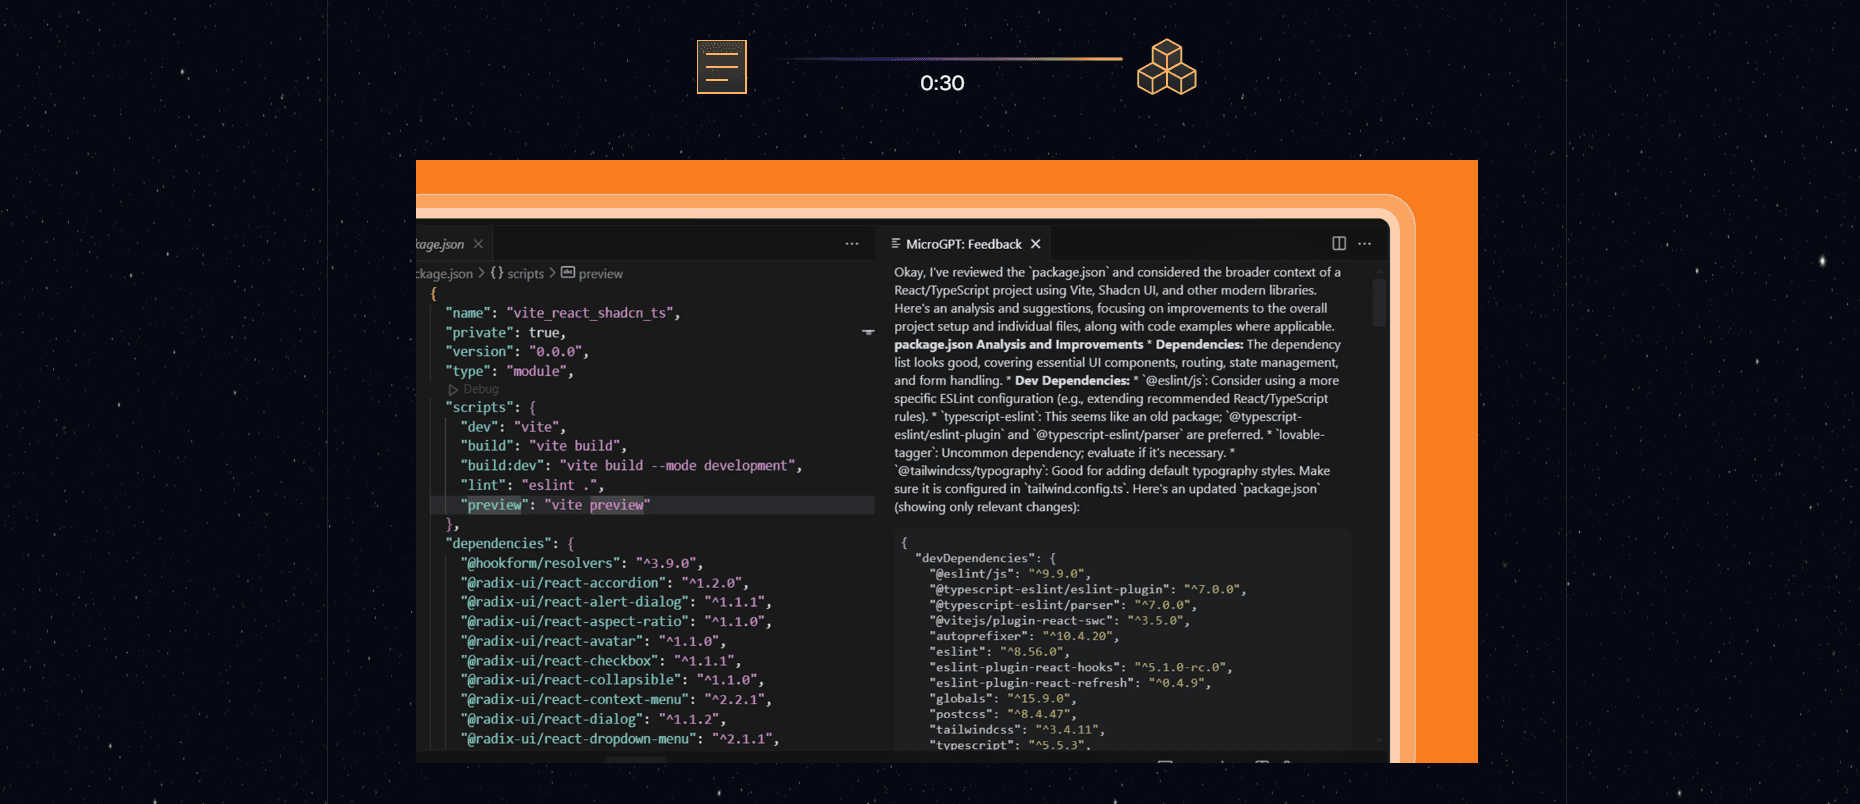
Task: Click the "globals": "^15.9.0" line
Action: [1003, 699]
